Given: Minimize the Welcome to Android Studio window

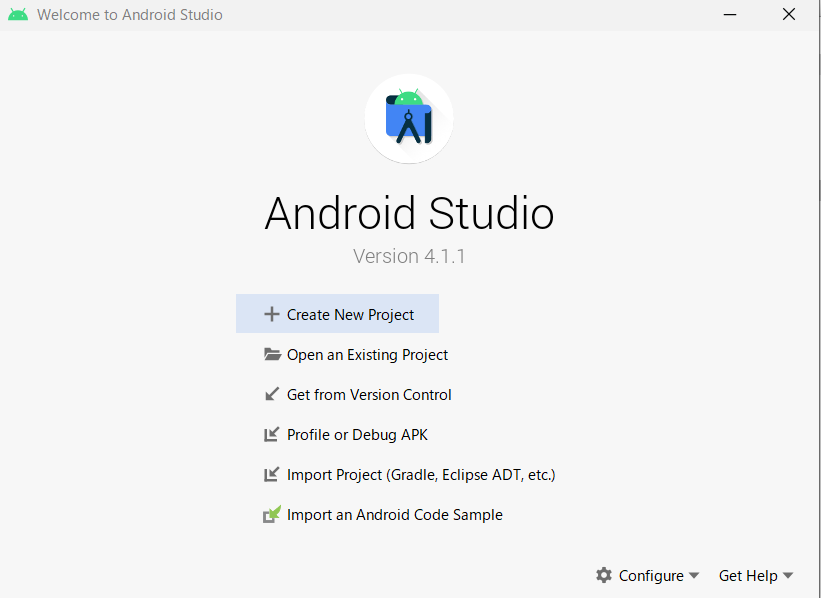Looking at the screenshot, I should 730,15.
